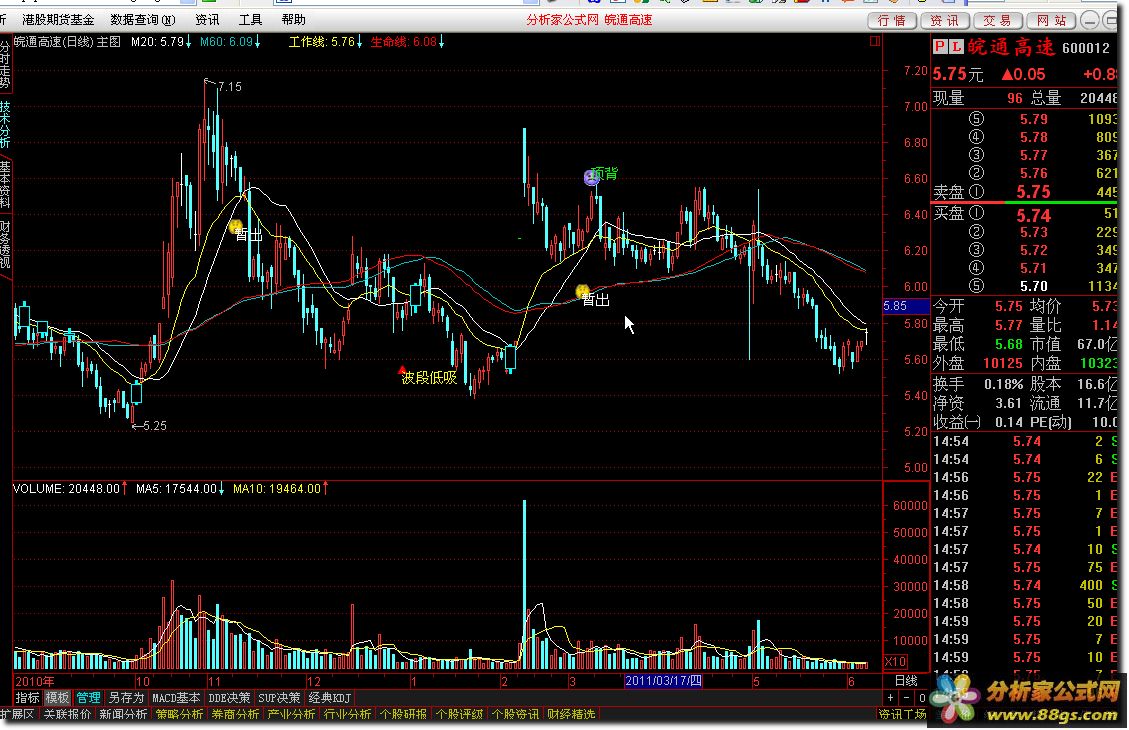Click the 顶背 signal marker icon
Image resolution: width=1129 pixels, height=730 pixels.
point(591,177)
